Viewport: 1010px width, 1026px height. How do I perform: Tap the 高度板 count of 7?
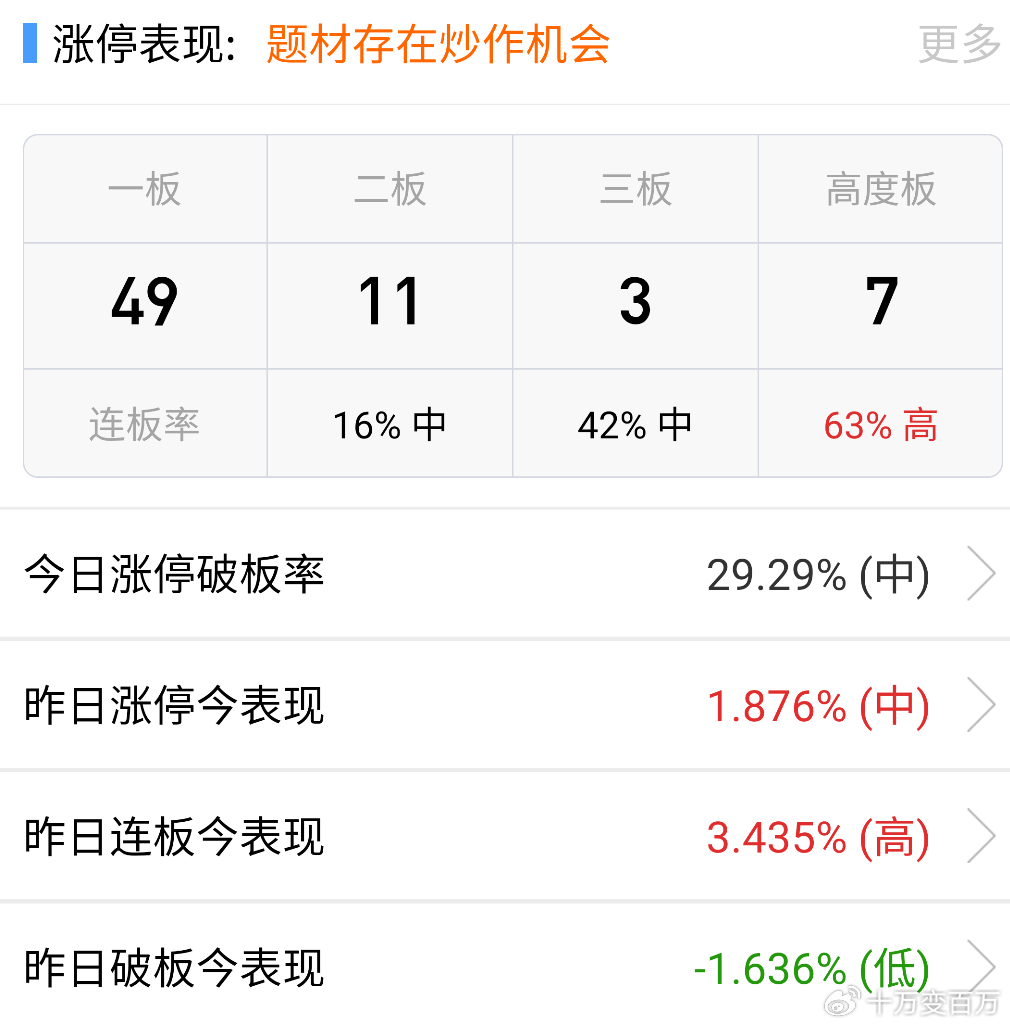[x=881, y=303]
